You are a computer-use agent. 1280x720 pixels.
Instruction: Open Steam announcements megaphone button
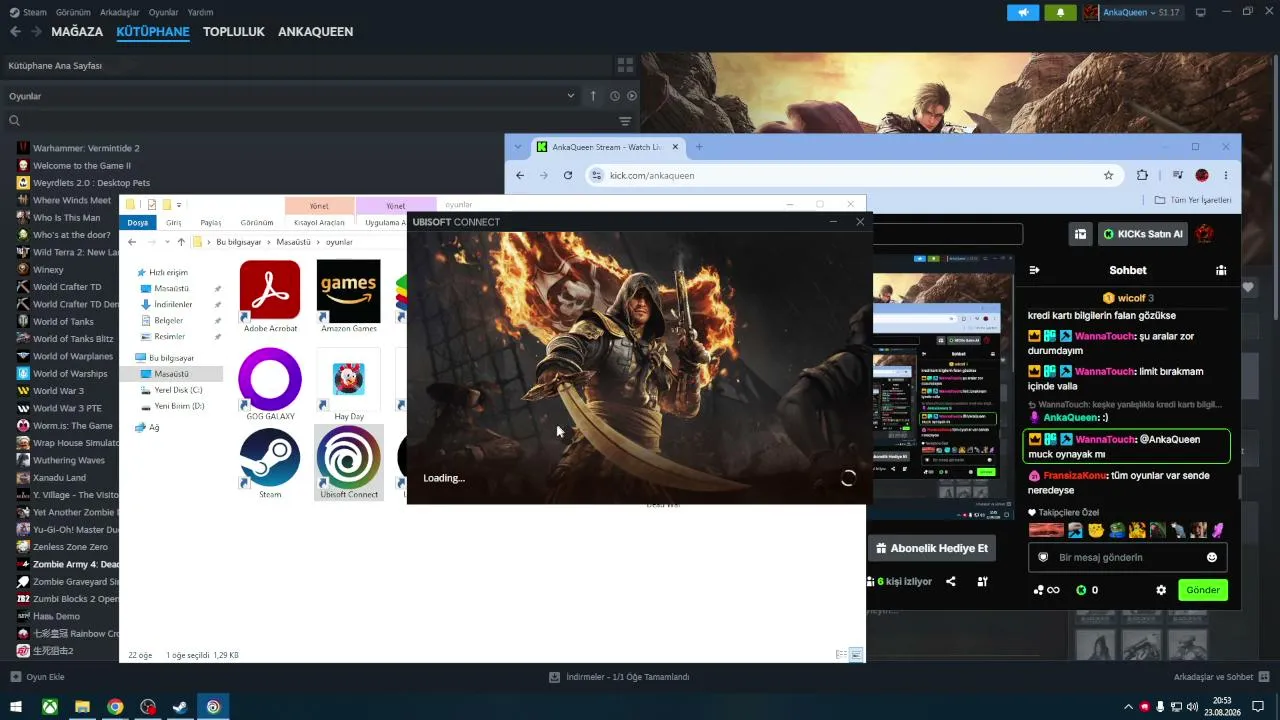point(1023,12)
